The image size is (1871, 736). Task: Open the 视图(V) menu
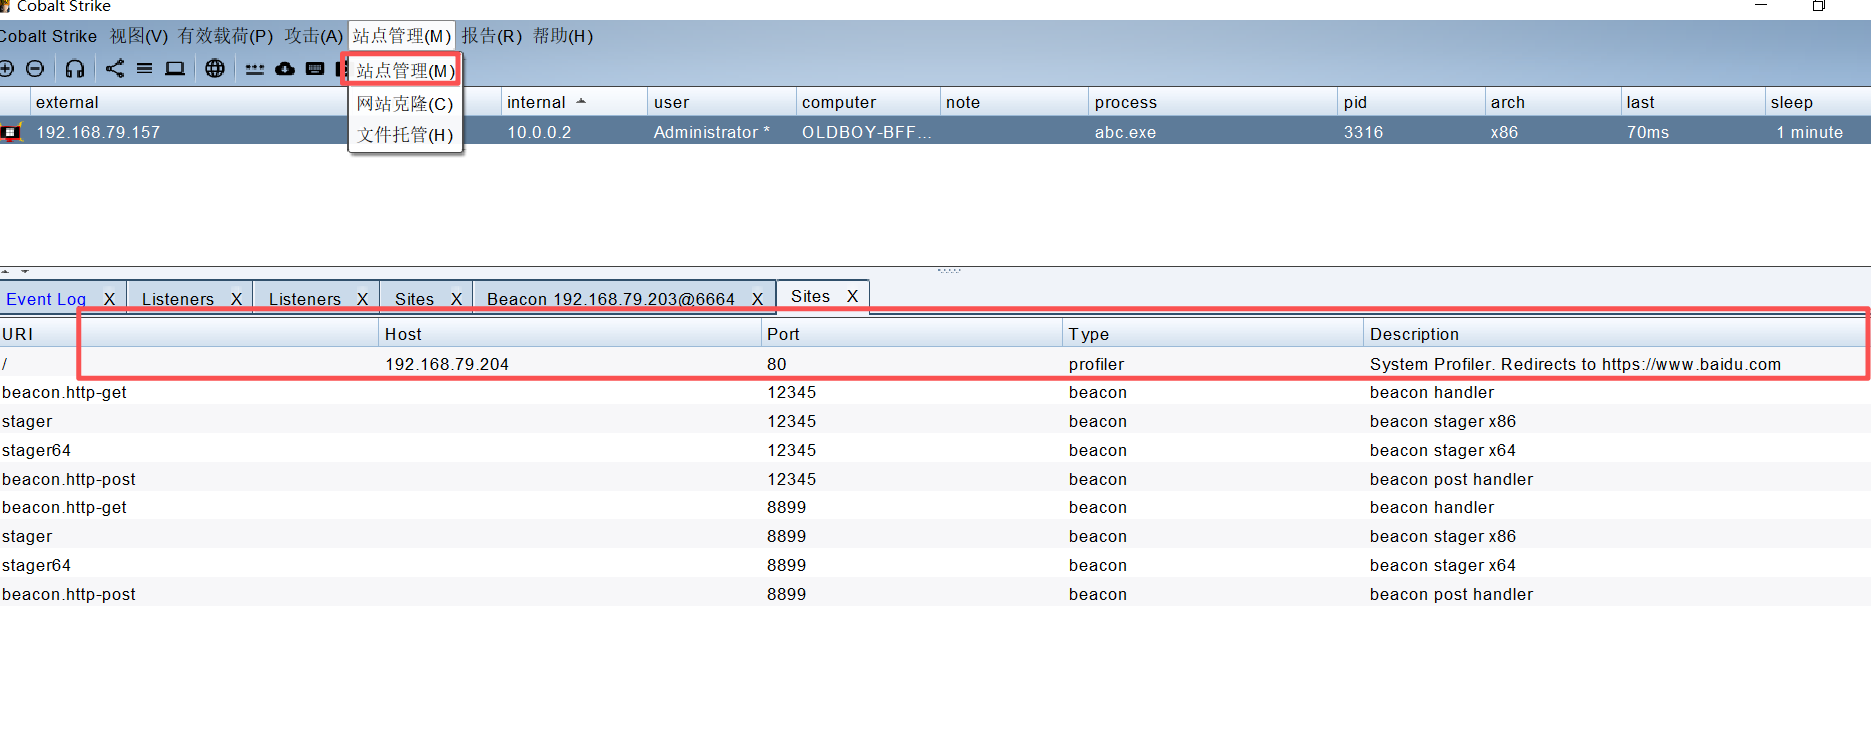(138, 36)
